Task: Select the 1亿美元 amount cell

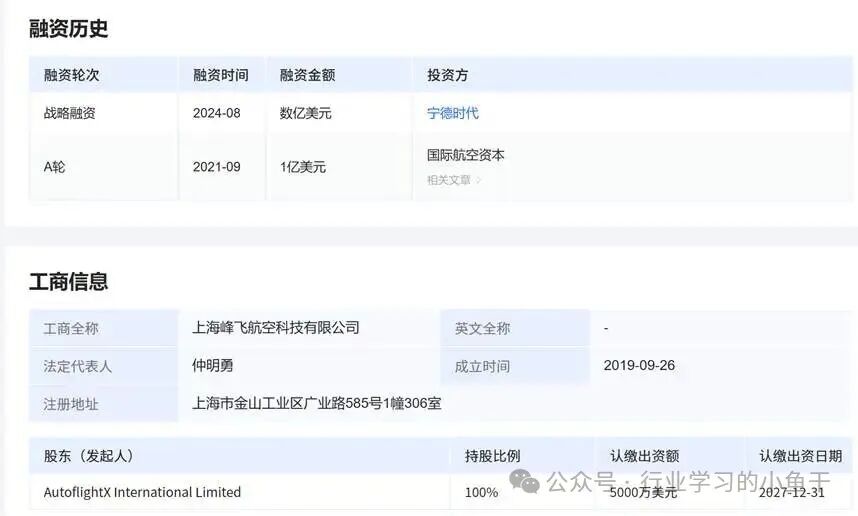Action: [303, 167]
